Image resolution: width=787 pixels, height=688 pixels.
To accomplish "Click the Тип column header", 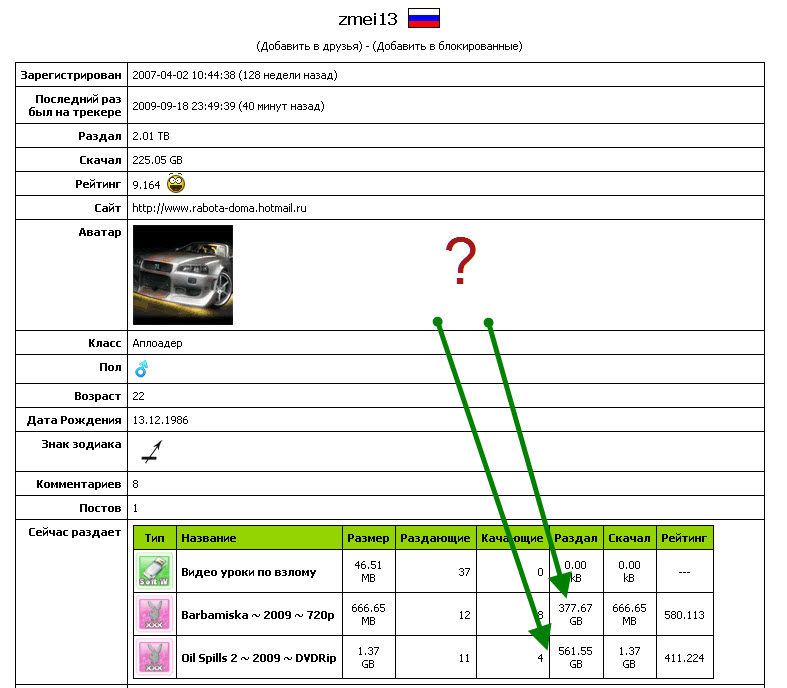I will coord(155,538).
